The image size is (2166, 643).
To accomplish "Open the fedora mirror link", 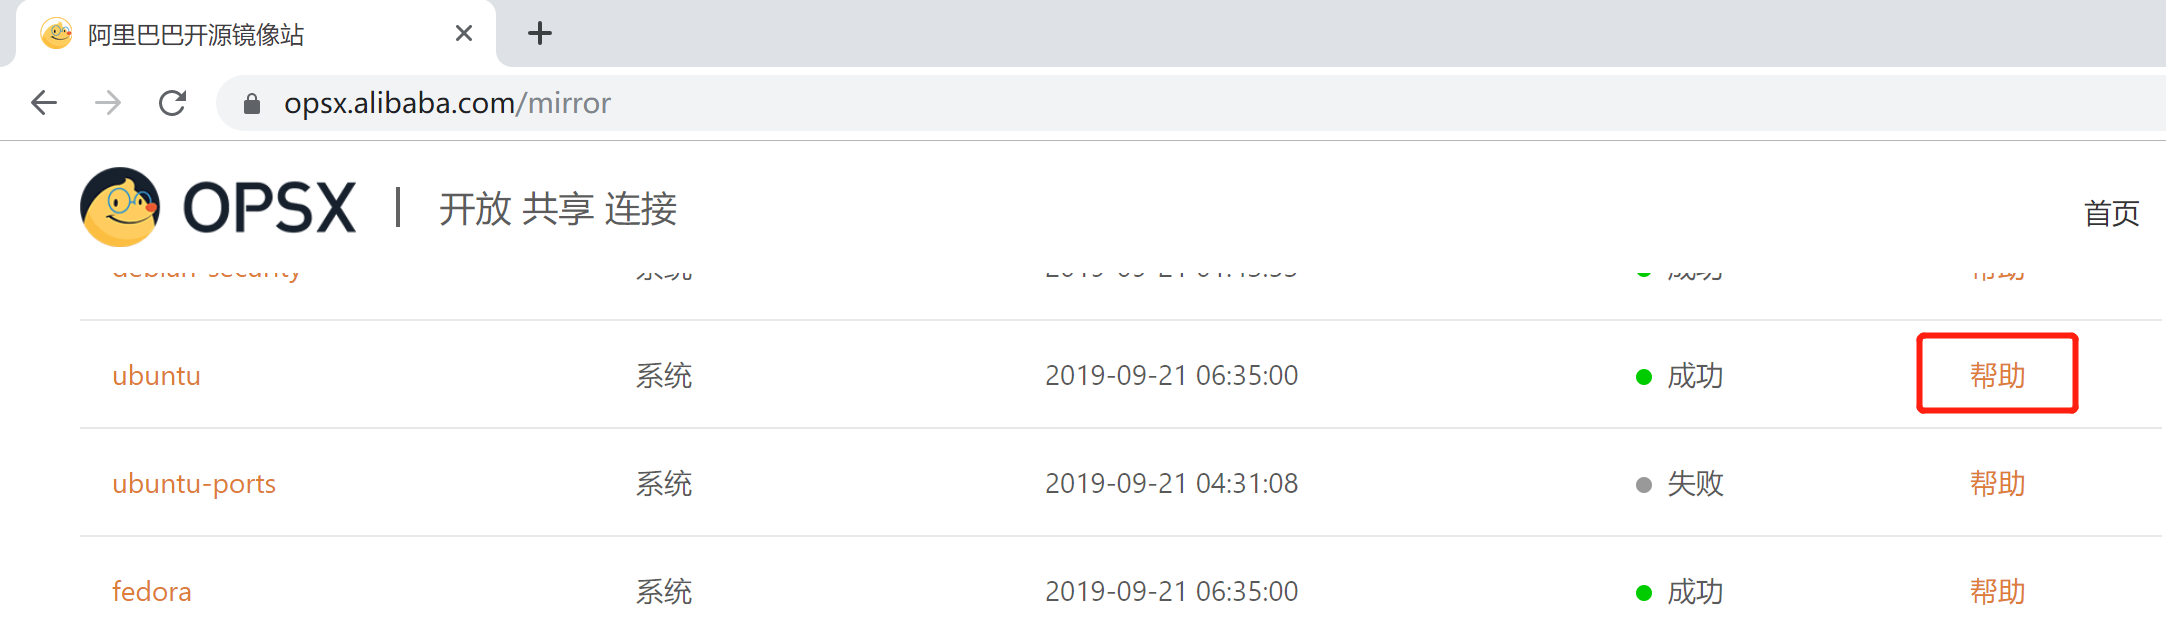I will [x=151, y=592].
